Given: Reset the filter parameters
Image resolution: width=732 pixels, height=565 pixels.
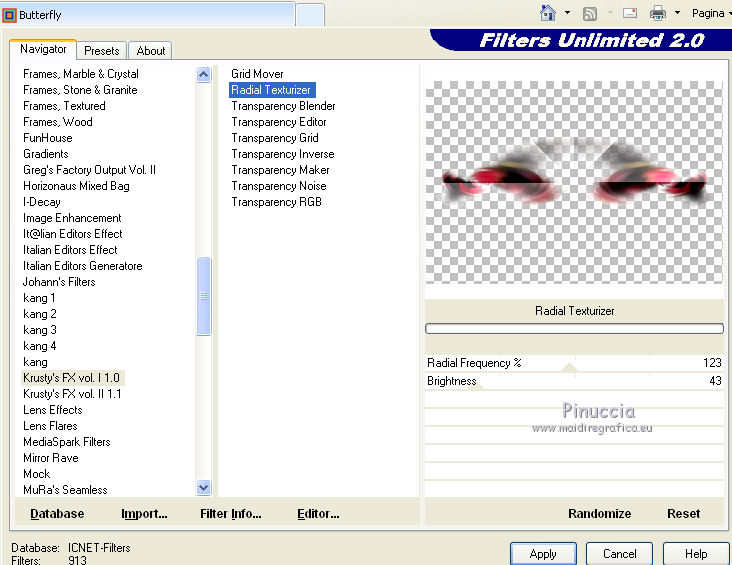Looking at the screenshot, I should 683,514.
